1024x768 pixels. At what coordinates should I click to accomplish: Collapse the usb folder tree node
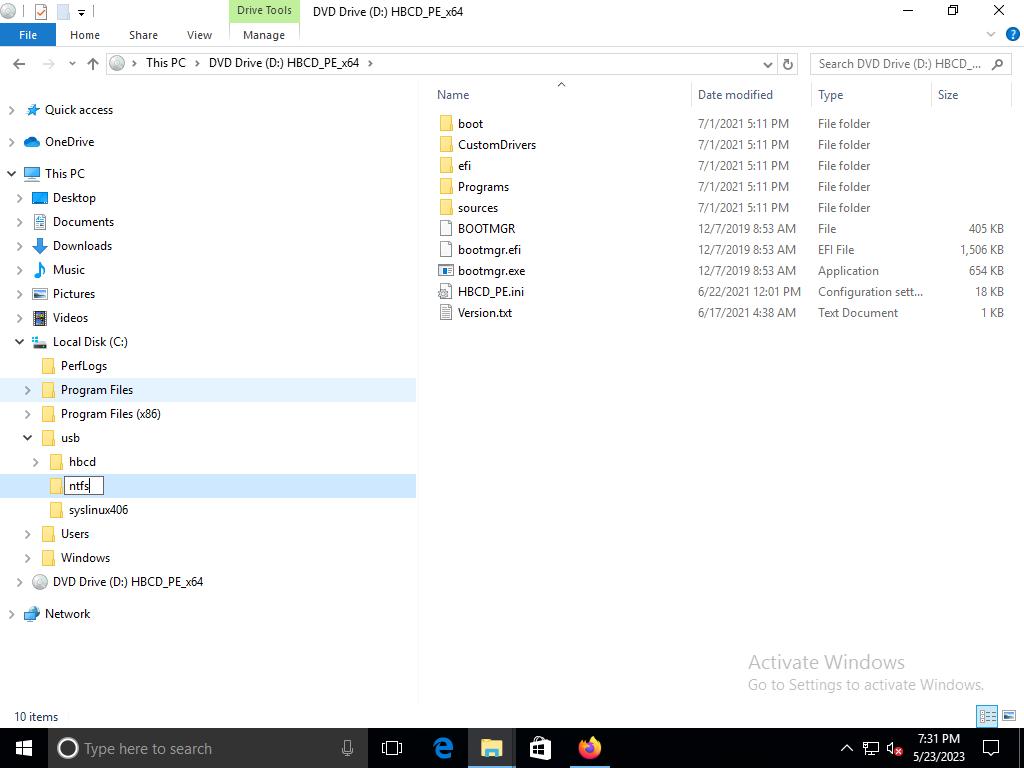28,438
